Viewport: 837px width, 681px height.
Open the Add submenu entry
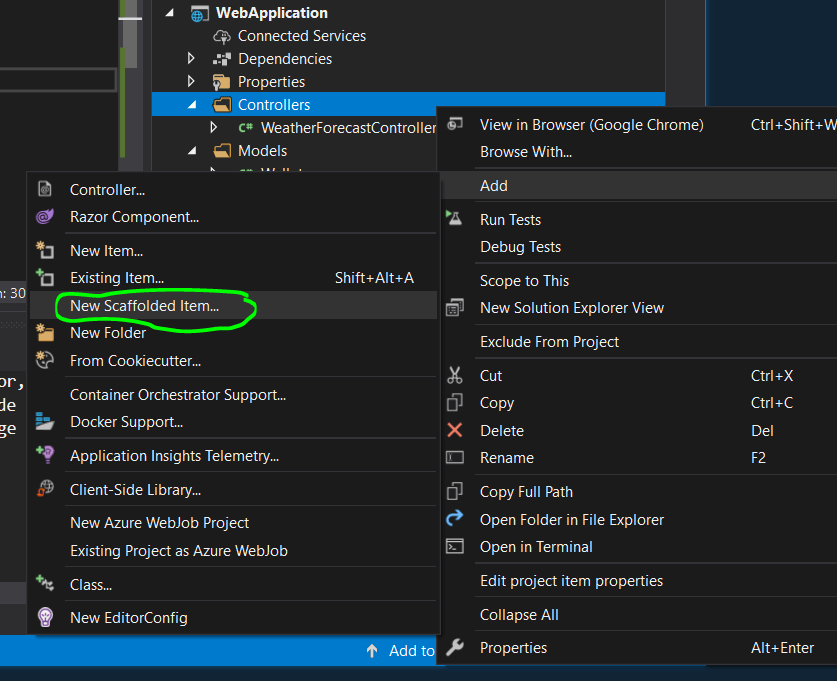point(494,185)
